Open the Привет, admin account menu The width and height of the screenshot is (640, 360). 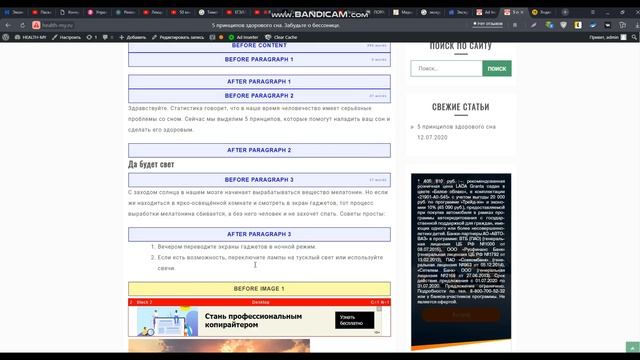point(607,37)
